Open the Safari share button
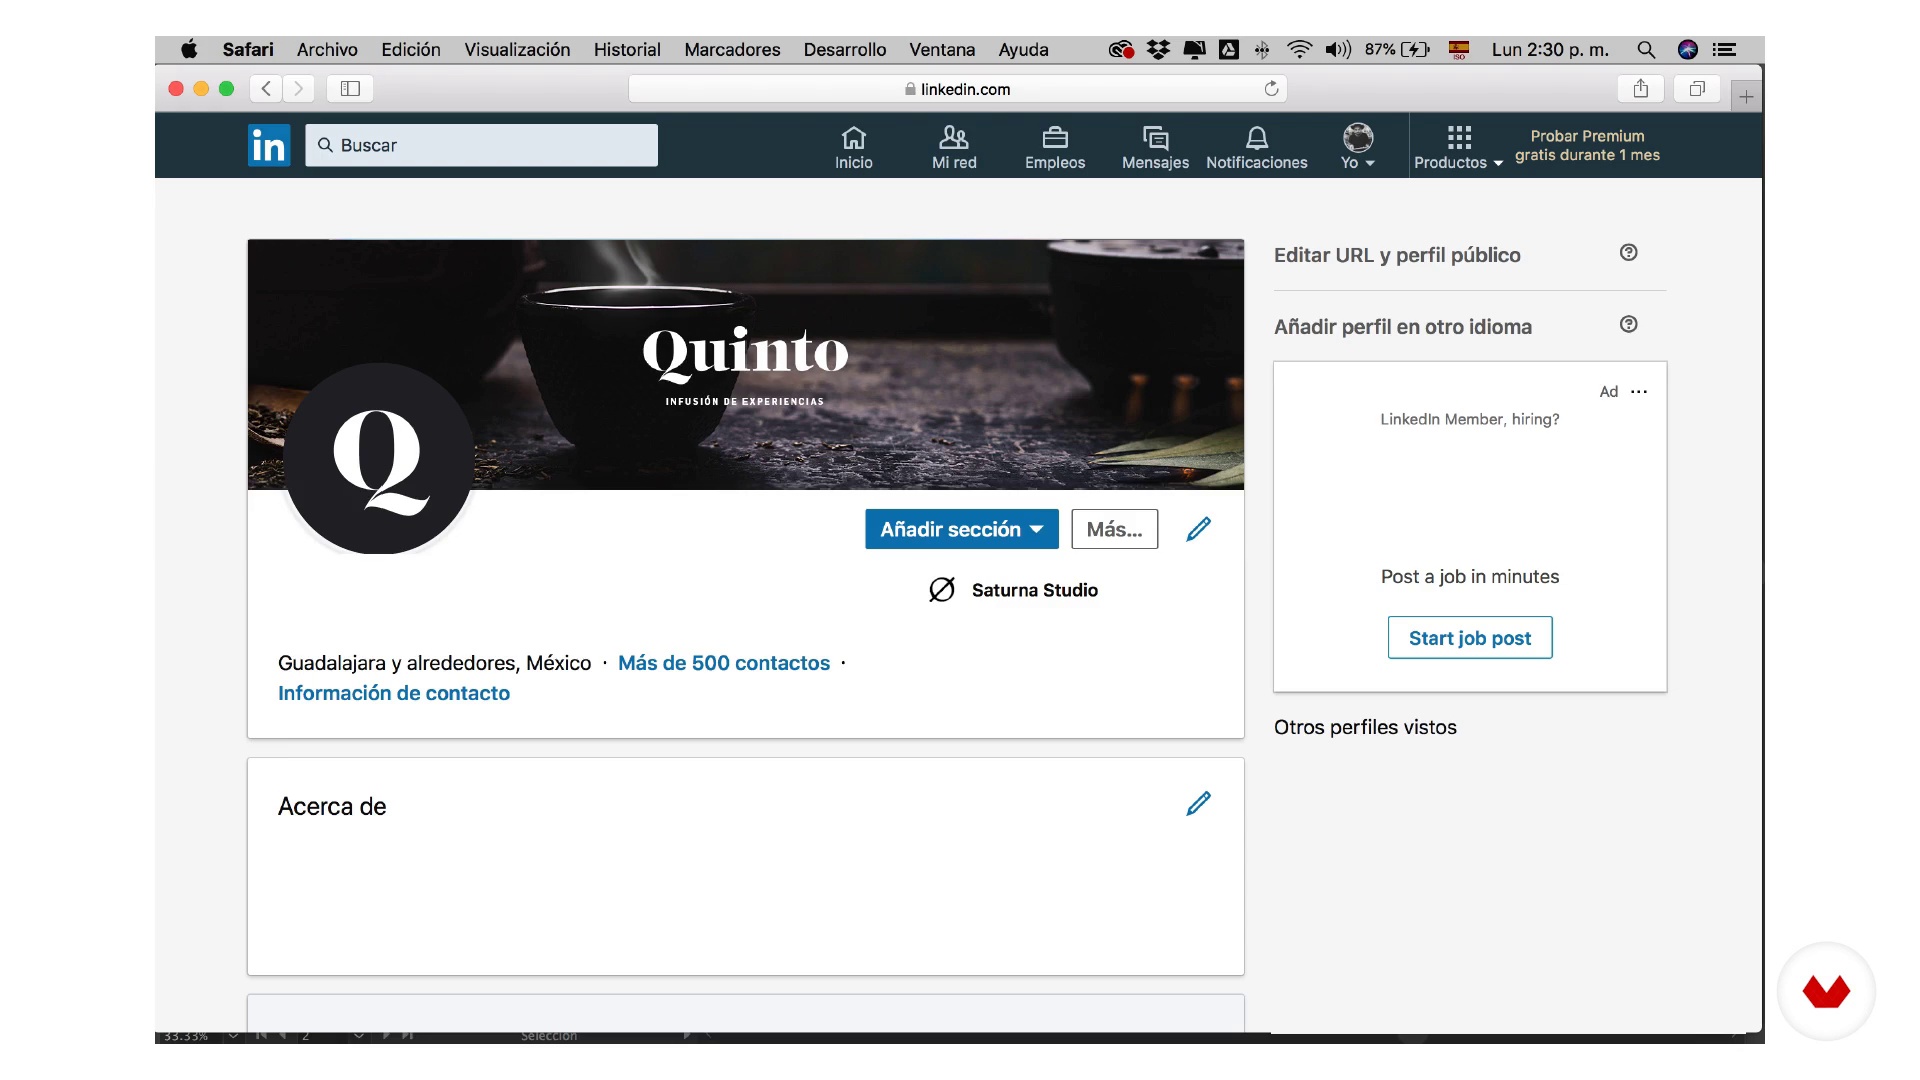The width and height of the screenshot is (1920, 1080). pyautogui.click(x=1641, y=89)
